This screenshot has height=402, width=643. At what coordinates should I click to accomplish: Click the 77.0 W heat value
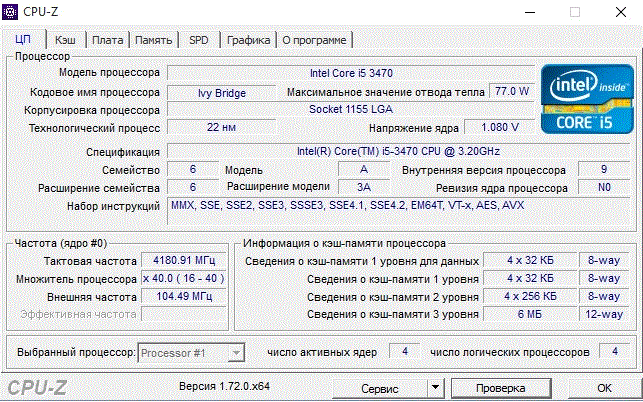click(x=512, y=91)
